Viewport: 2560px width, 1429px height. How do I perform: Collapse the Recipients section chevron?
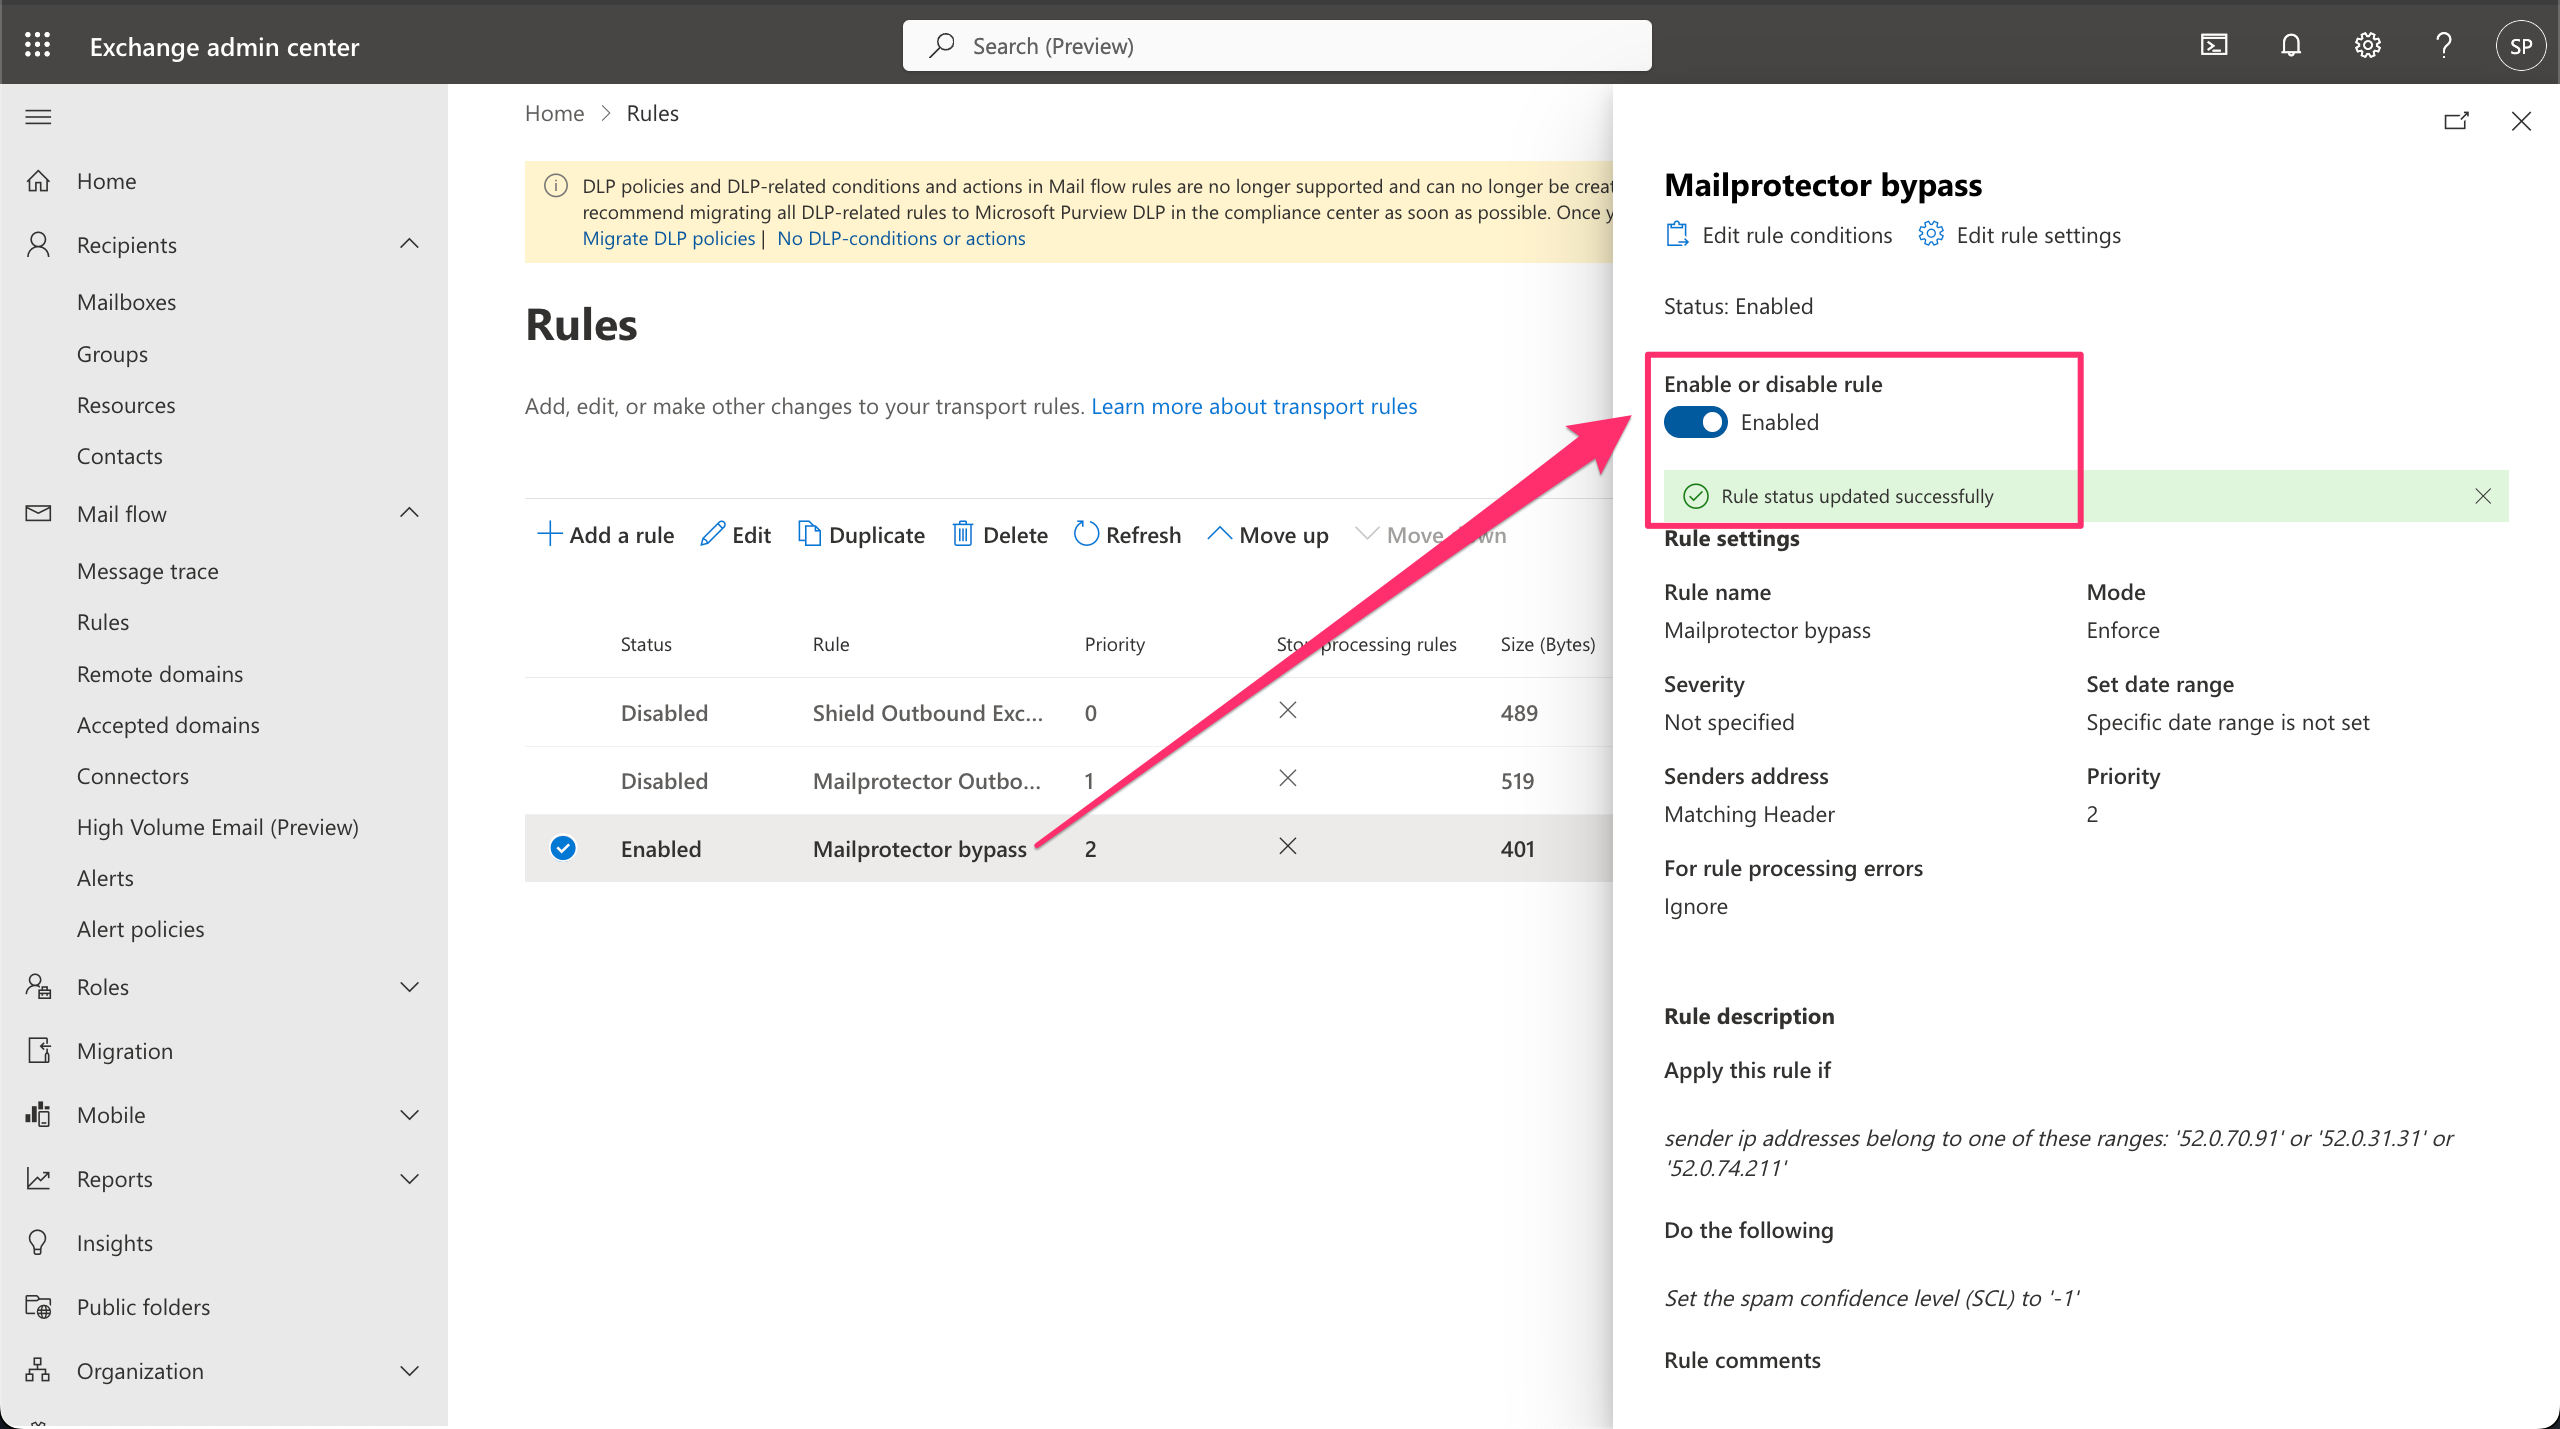tap(409, 244)
